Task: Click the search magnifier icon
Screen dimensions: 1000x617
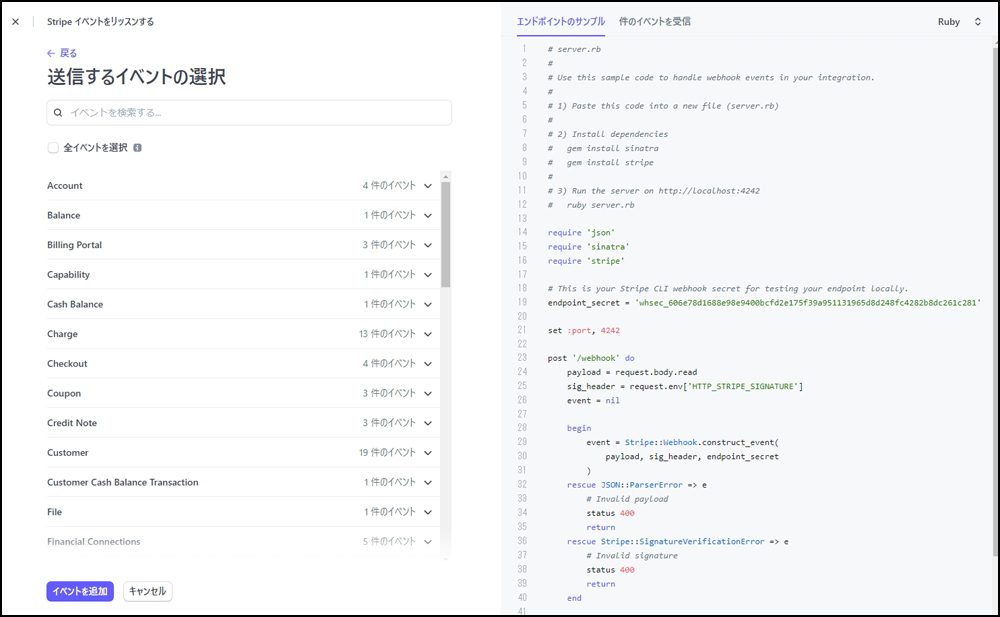Action: coord(58,113)
